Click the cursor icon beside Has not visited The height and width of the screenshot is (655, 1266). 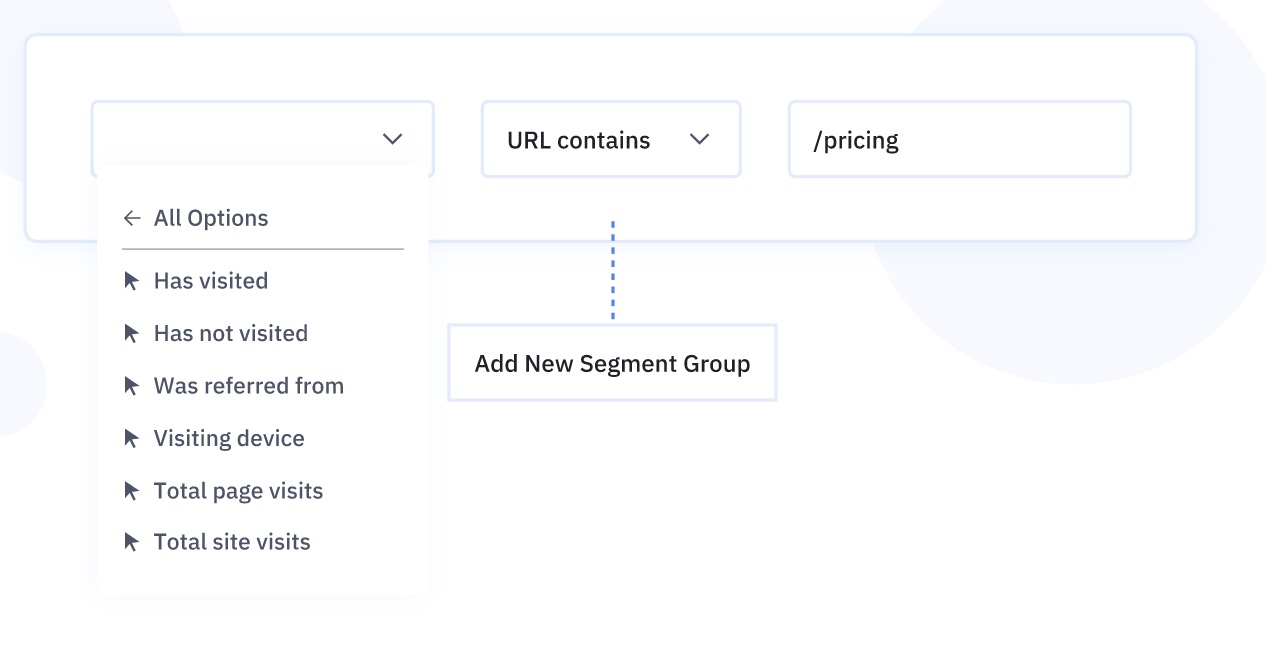tap(131, 333)
